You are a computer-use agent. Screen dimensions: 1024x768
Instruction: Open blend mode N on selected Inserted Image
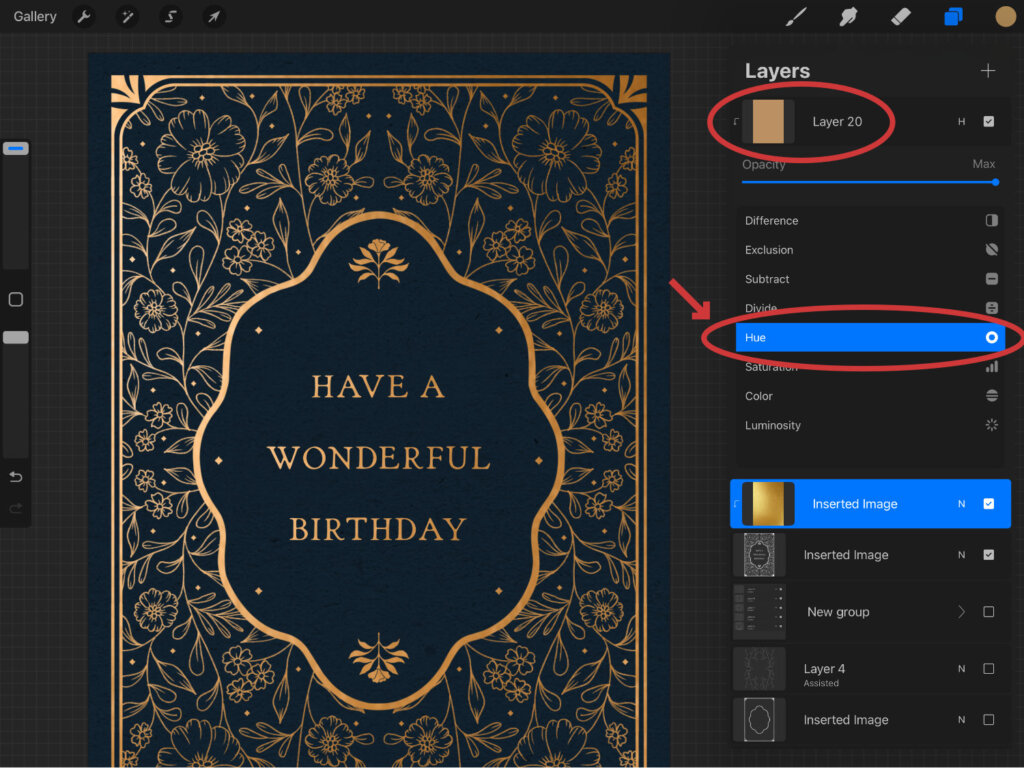coord(962,504)
